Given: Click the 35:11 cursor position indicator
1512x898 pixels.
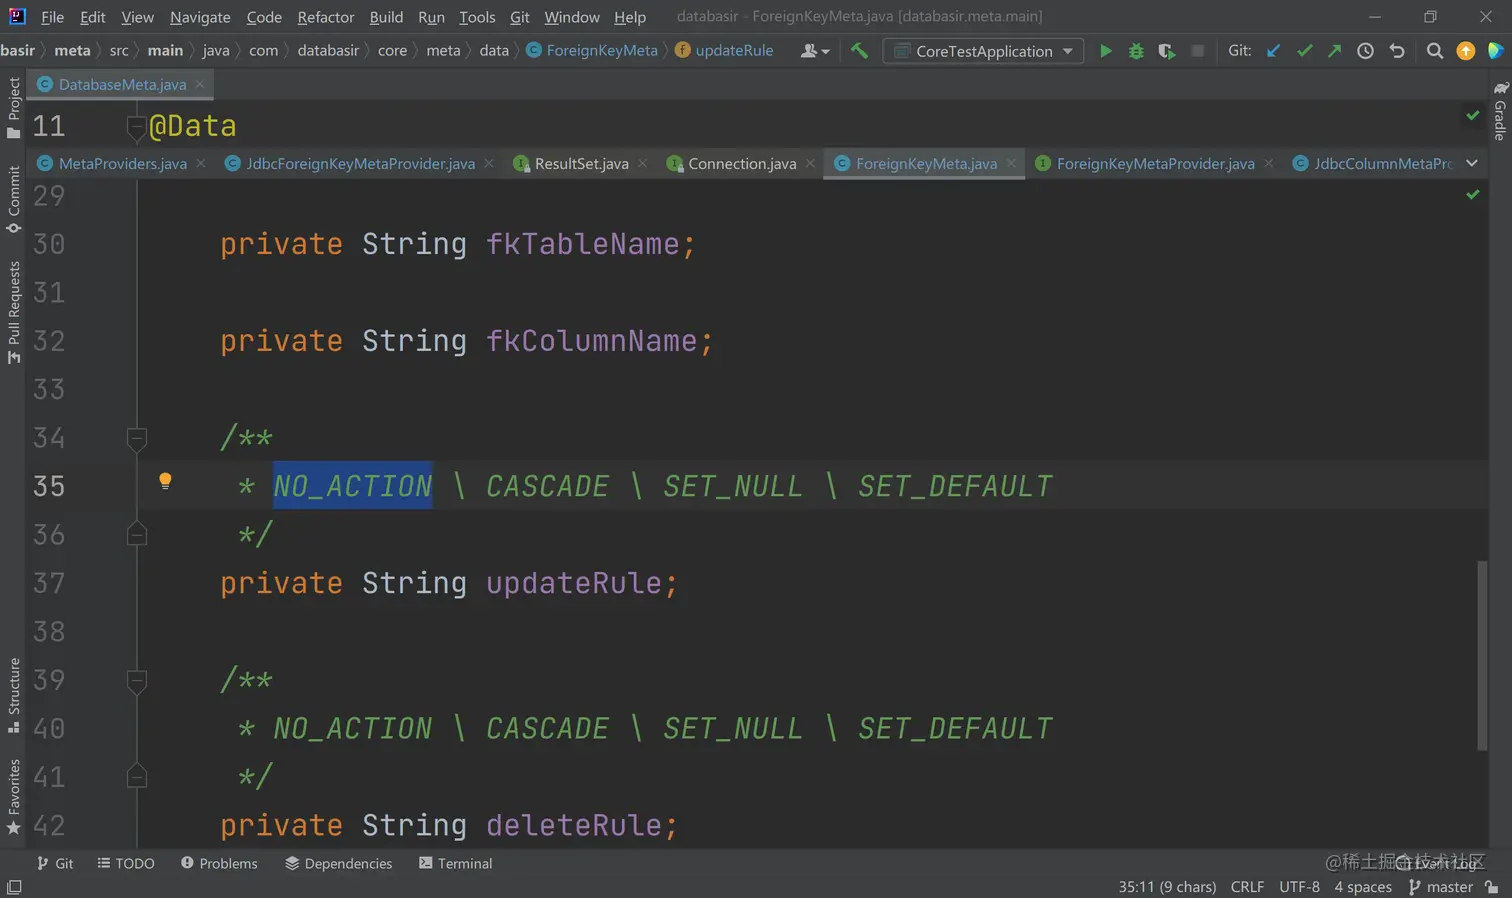Looking at the screenshot, I should [x=1167, y=887].
